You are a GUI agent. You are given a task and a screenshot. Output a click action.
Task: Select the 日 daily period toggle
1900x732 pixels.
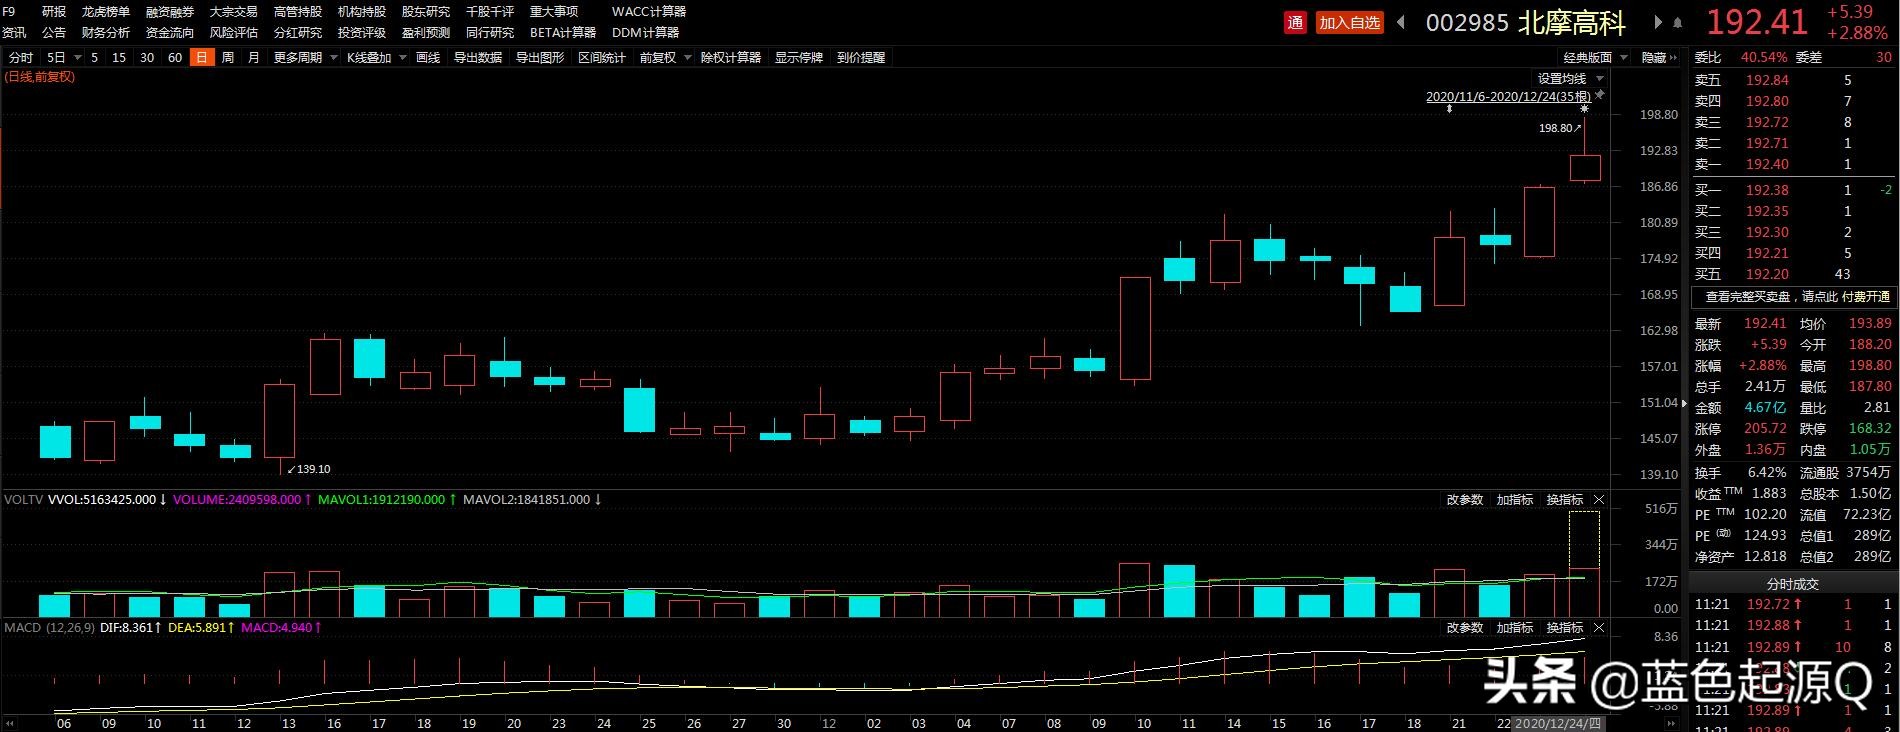point(202,58)
